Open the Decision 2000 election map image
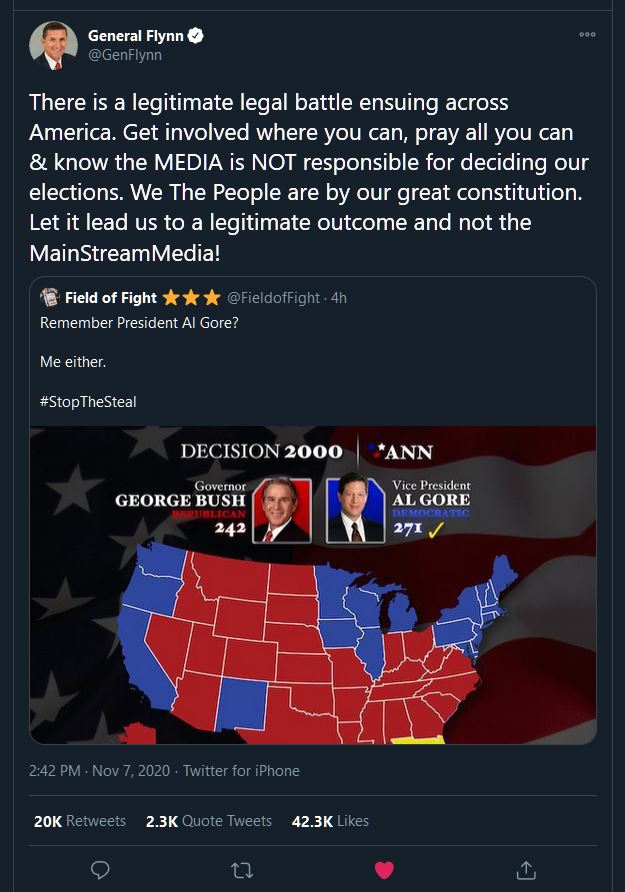625x892 pixels. coord(313,585)
